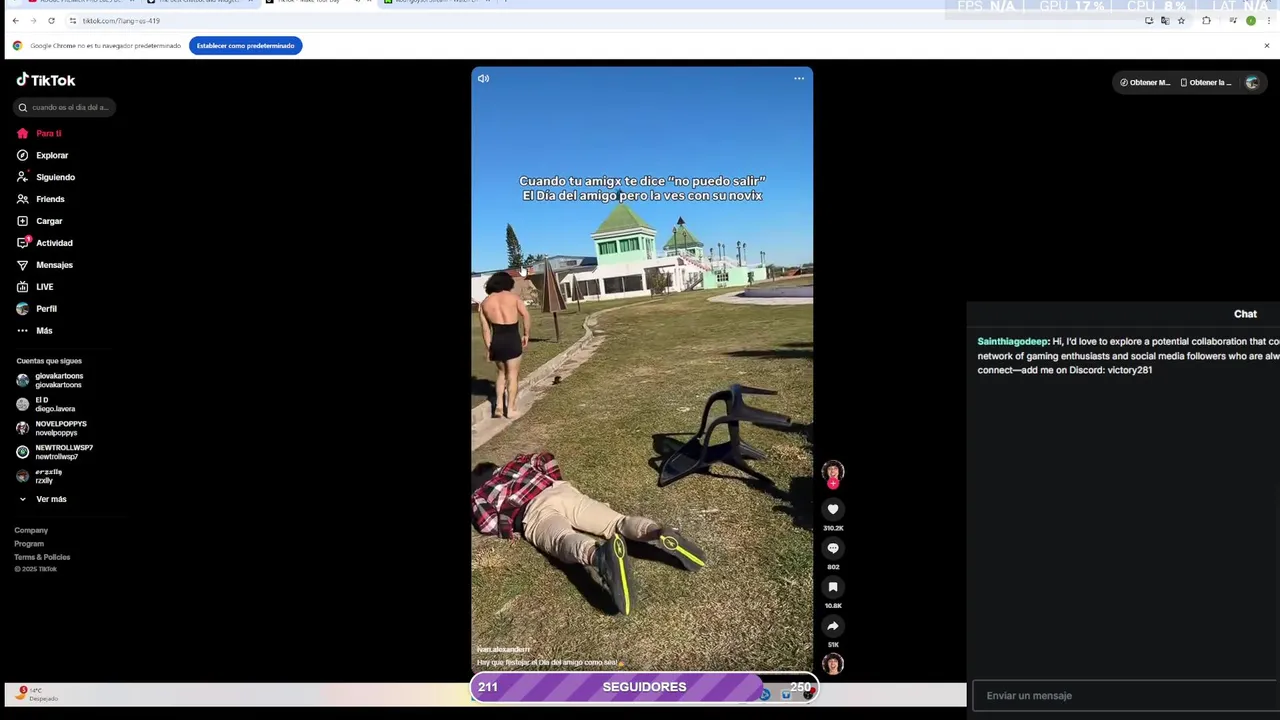1280x720 pixels.
Task: Click Establecer como predeterminado button
Action: (x=245, y=45)
